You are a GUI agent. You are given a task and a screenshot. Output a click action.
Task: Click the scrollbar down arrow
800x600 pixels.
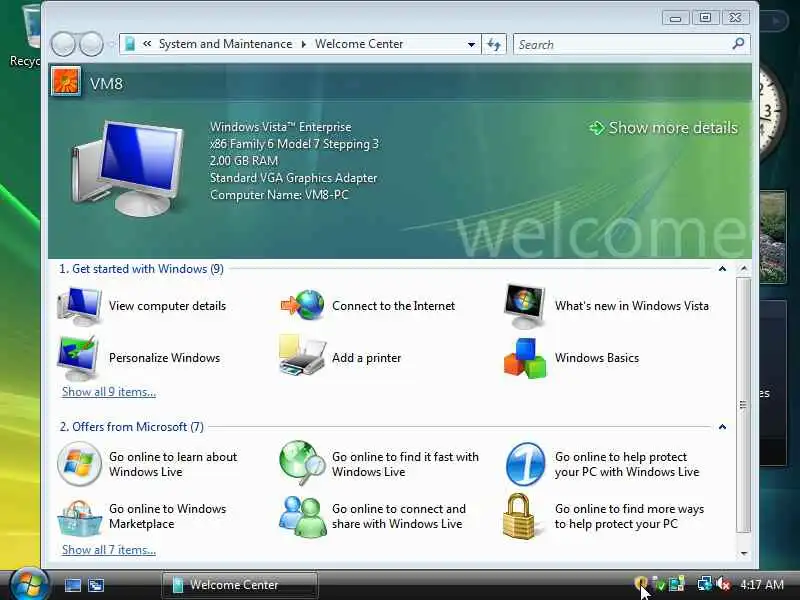click(744, 553)
